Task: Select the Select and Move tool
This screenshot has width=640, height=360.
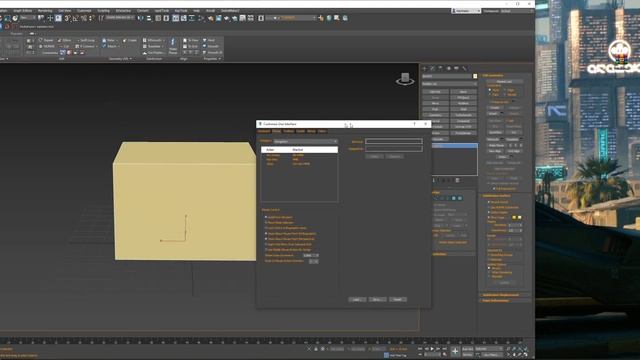Action: click(50, 18)
